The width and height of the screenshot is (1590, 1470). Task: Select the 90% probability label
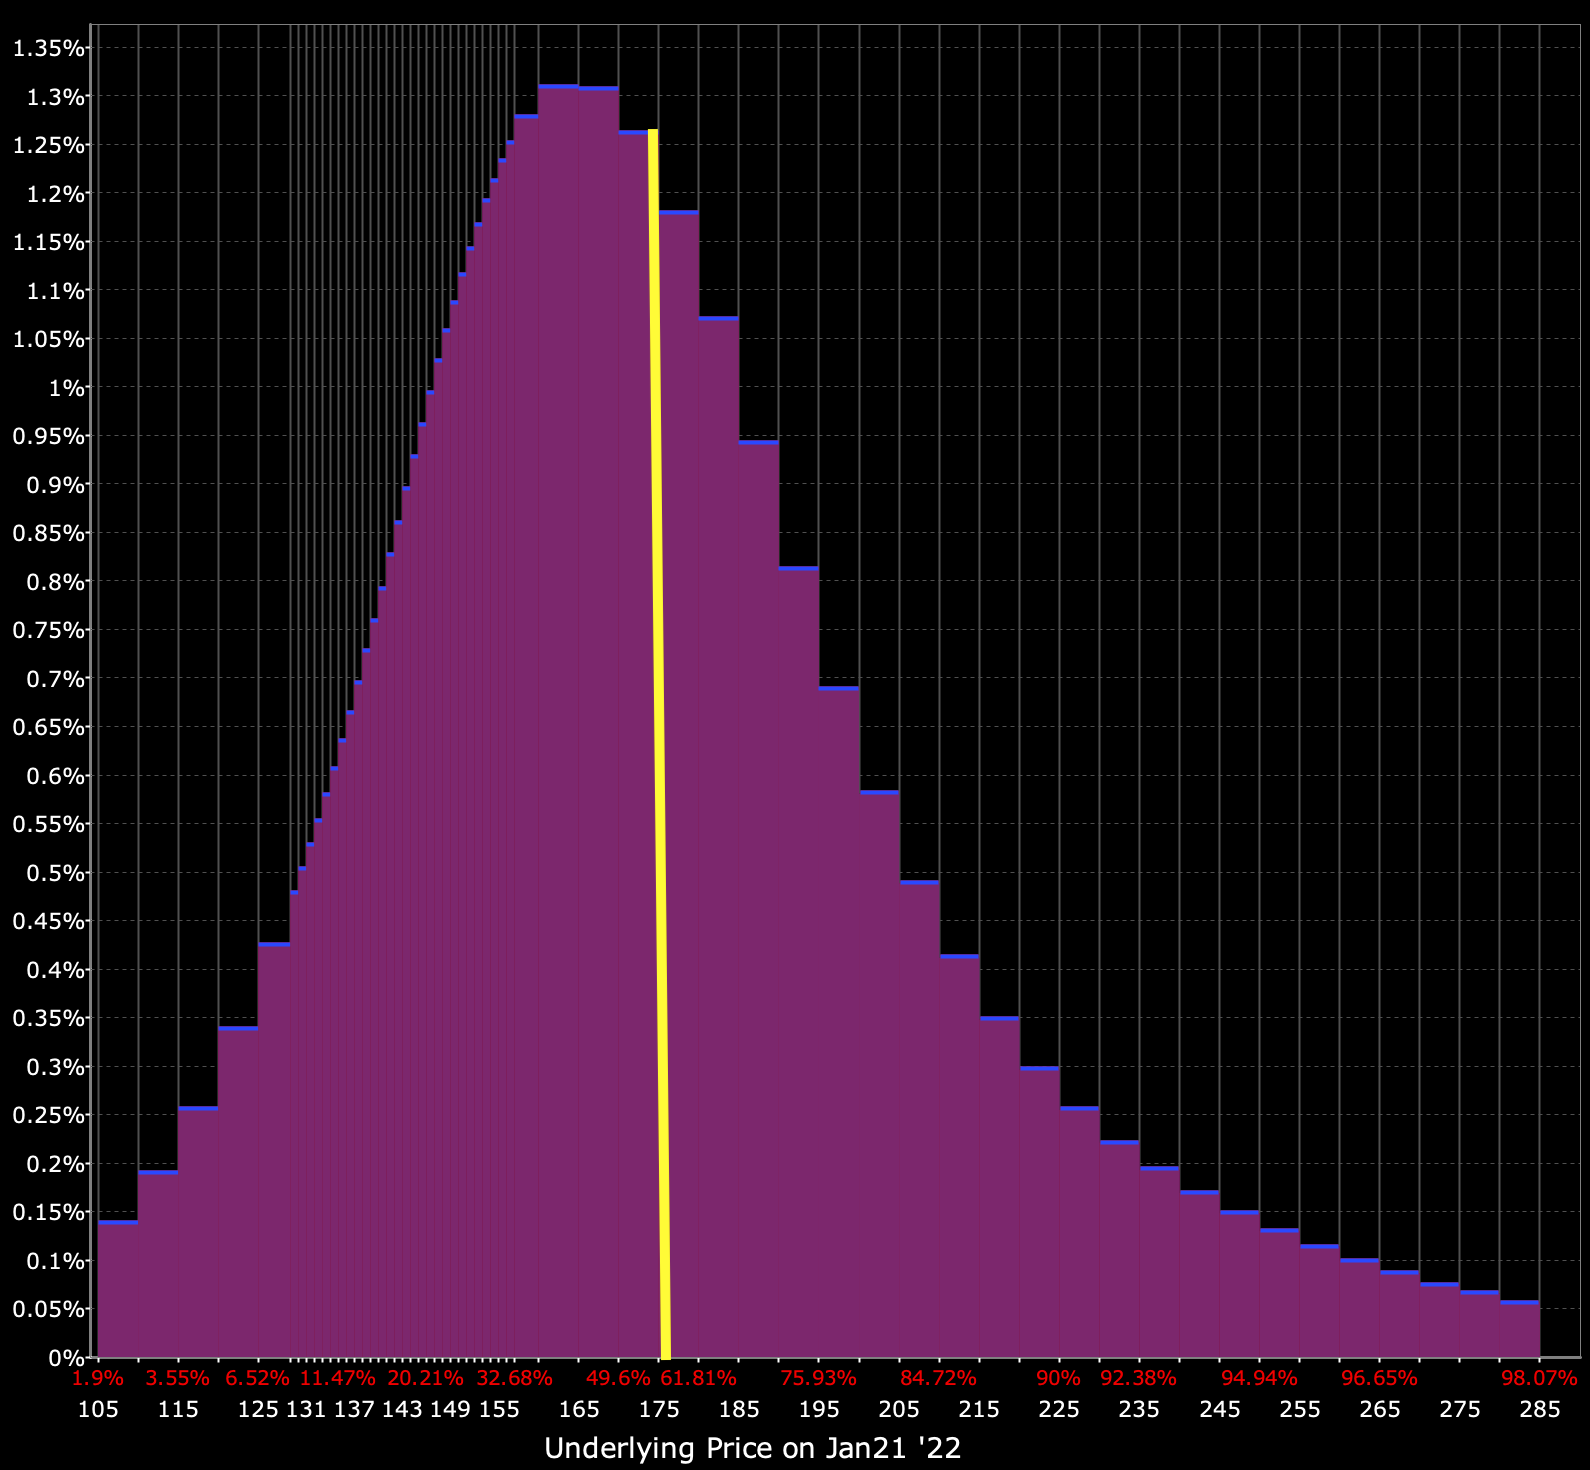(x=1058, y=1378)
